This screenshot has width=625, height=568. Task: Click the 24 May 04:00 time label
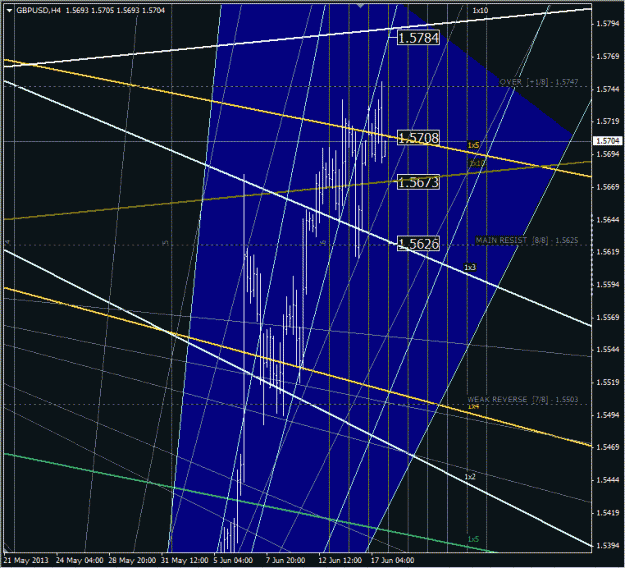(x=80, y=560)
